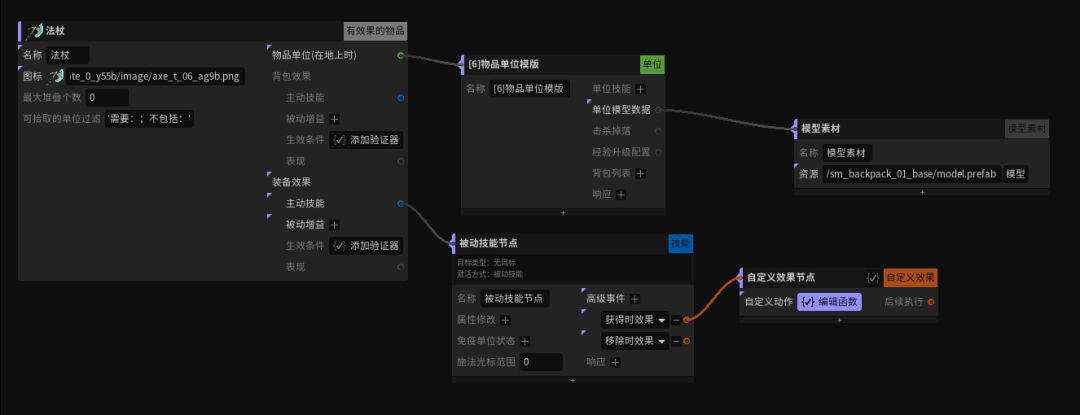Click the 装备效果 section label
Viewport: 1080px width, 415px height.
tap(291, 182)
